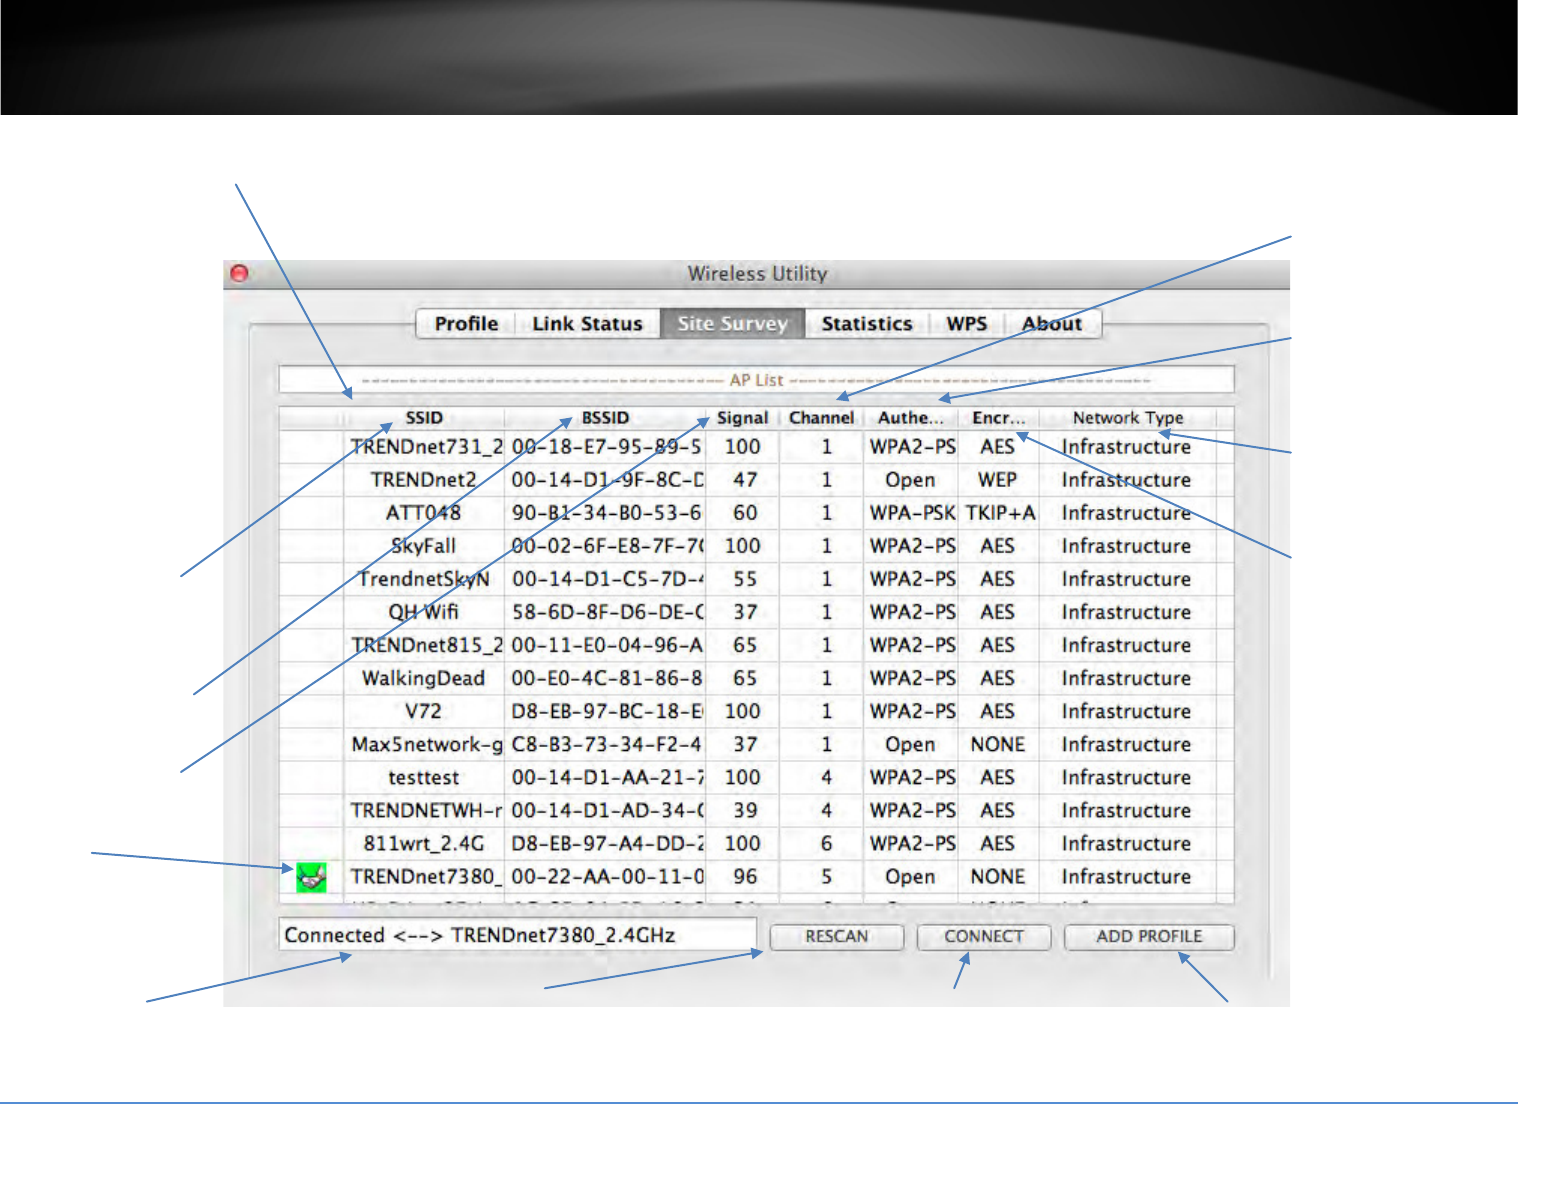This screenshot has width=1548, height=1200.
Task: Select the SkyFall network
Action: click(x=756, y=546)
